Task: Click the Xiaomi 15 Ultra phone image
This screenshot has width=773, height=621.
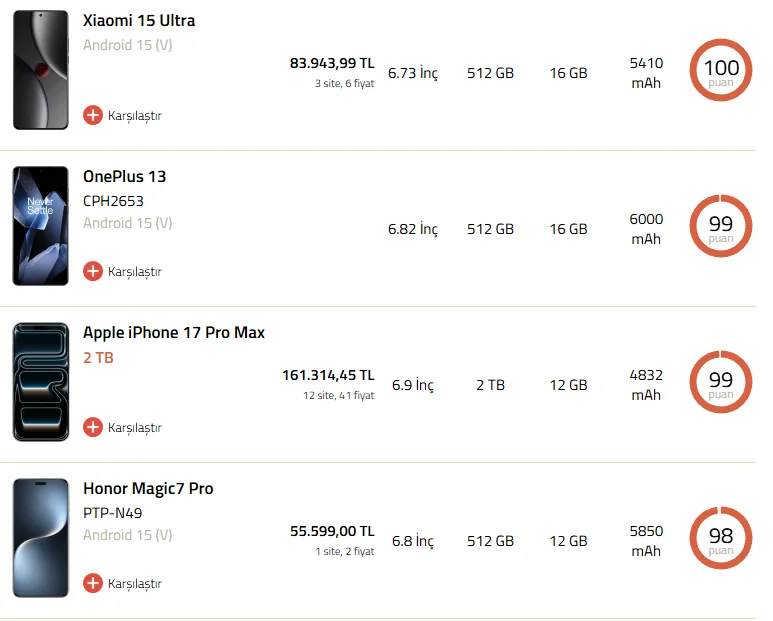Action: click(x=41, y=70)
